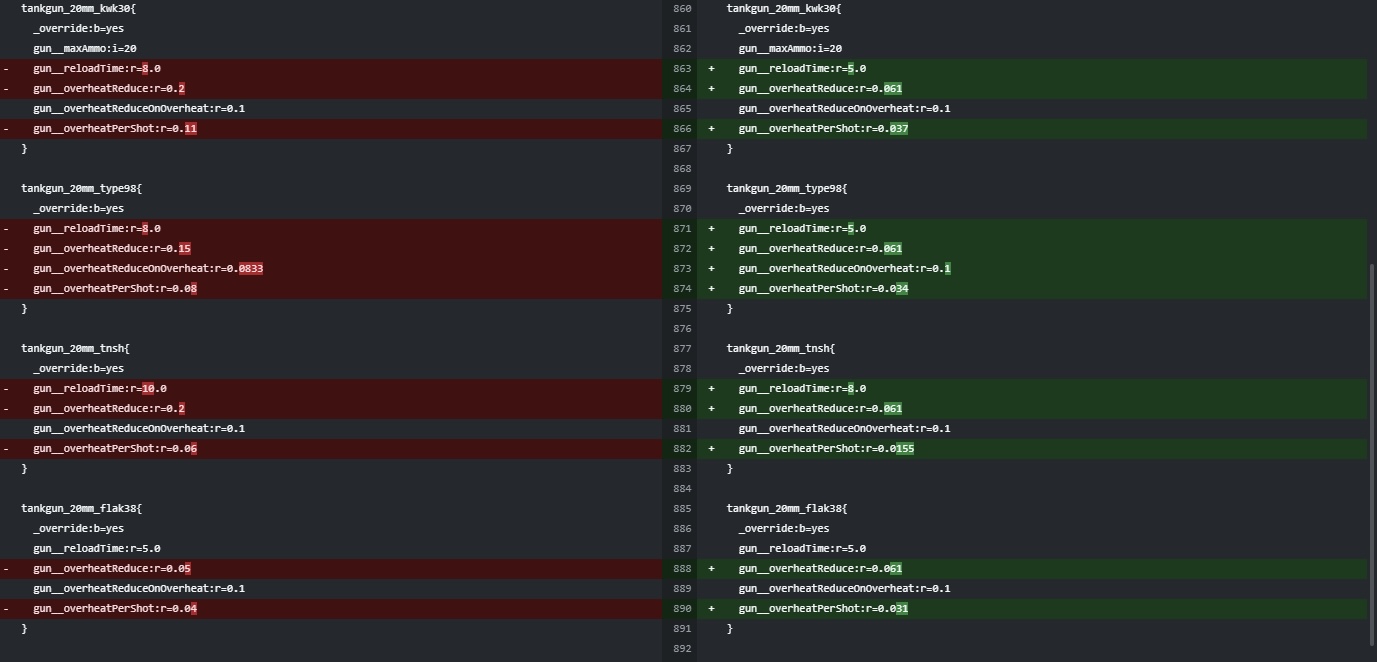Select line number 860 at the top
The height and width of the screenshot is (662, 1377).
coord(682,9)
